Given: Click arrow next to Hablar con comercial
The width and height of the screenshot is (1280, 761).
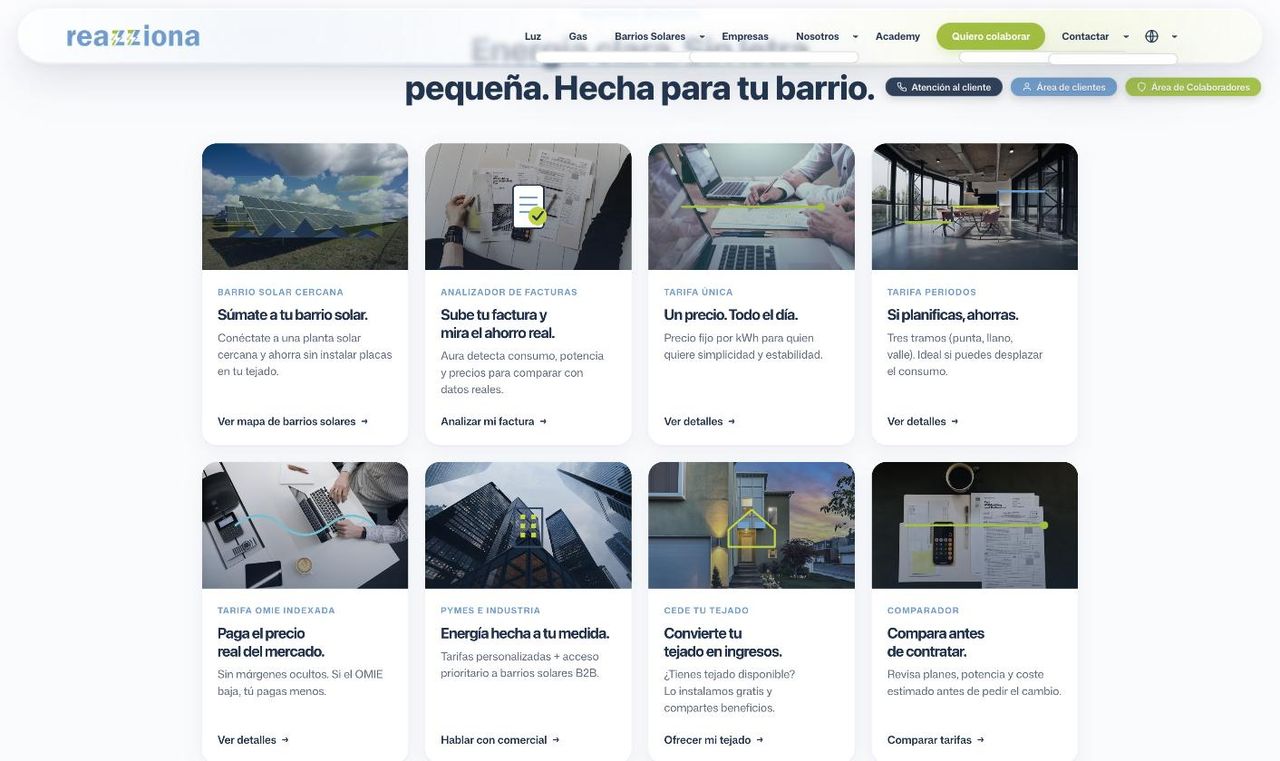Looking at the screenshot, I should [x=556, y=740].
